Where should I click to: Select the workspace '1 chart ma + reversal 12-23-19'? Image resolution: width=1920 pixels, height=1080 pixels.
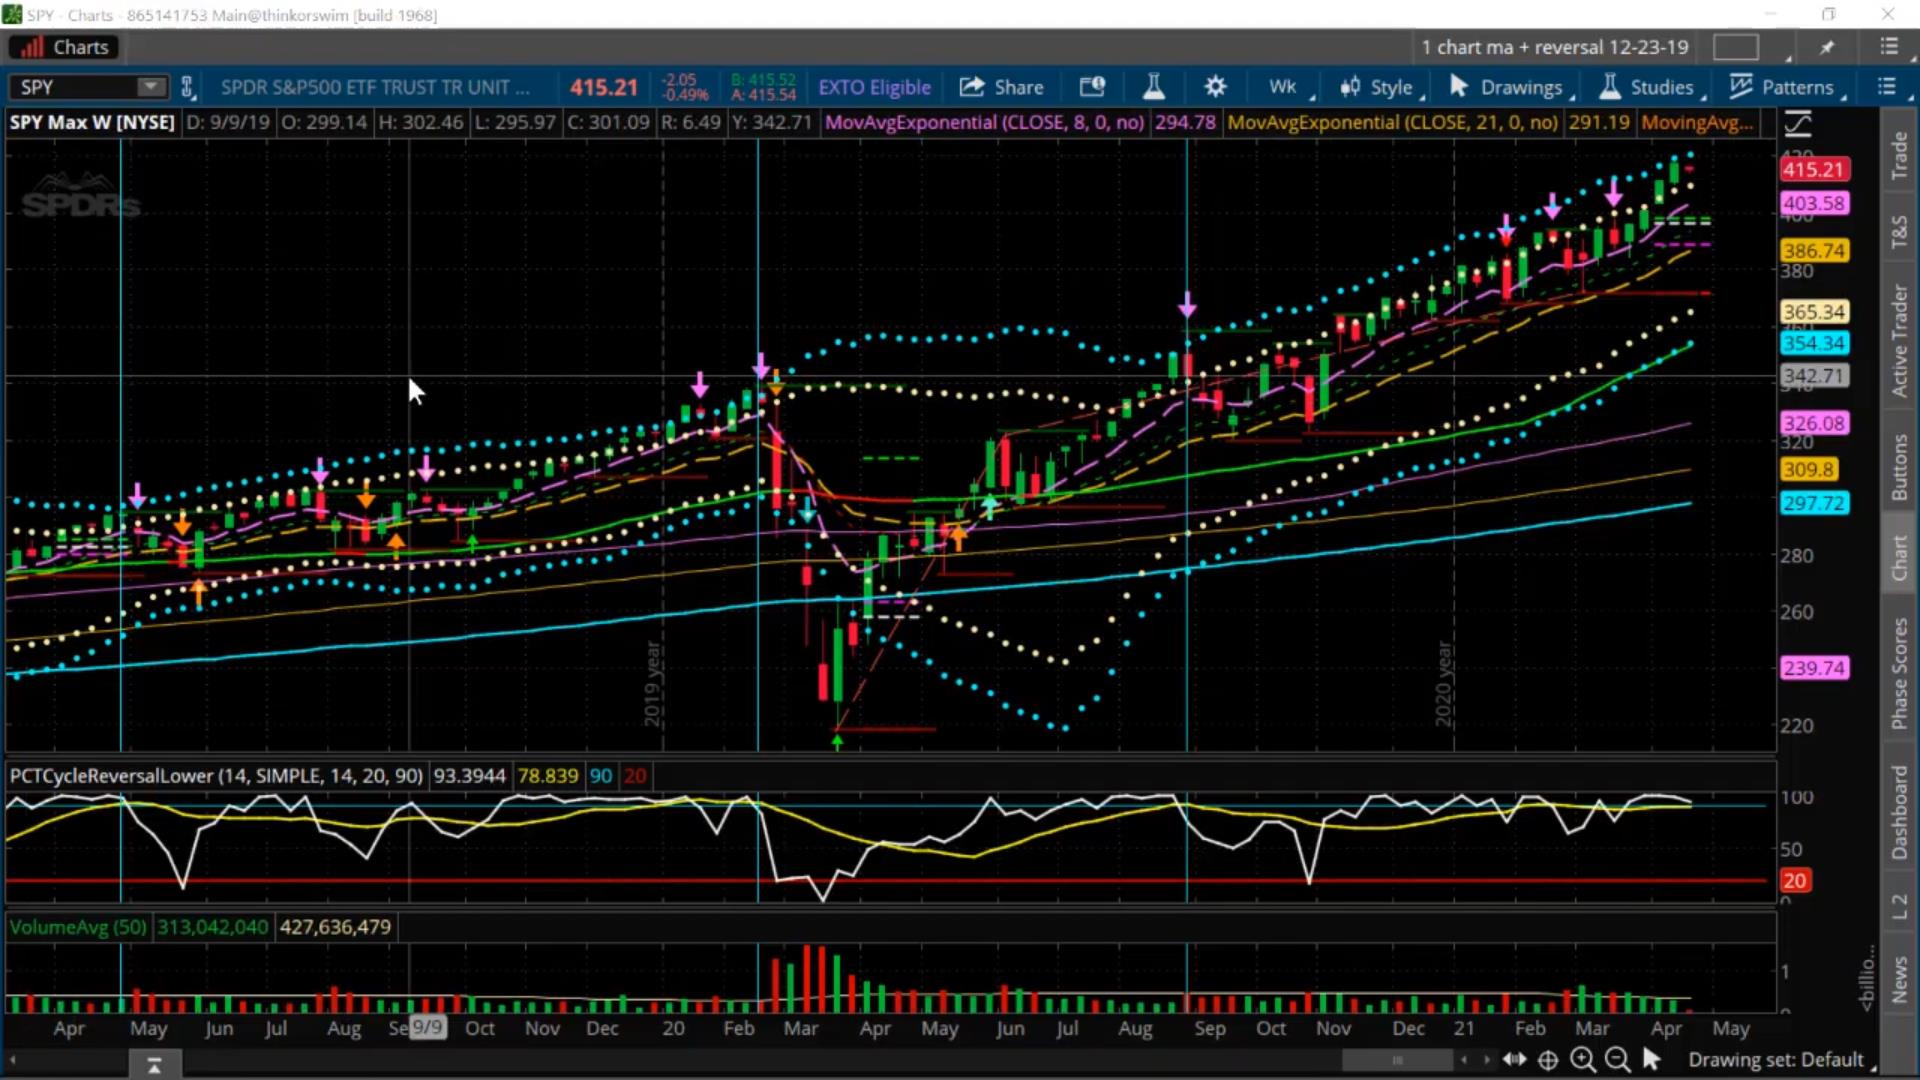pyautogui.click(x=1554, y=47)
